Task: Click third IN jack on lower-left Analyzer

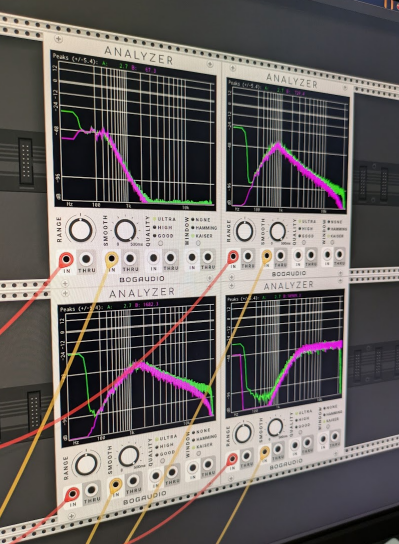Action: point(156,476)
